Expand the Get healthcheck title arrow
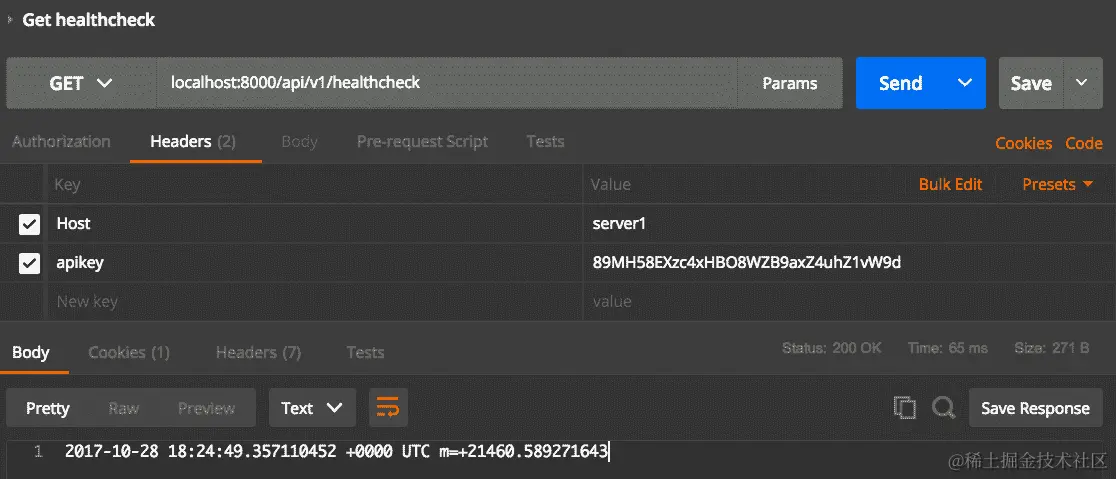This screenshot has width=1116, height=479. (10, 19)
